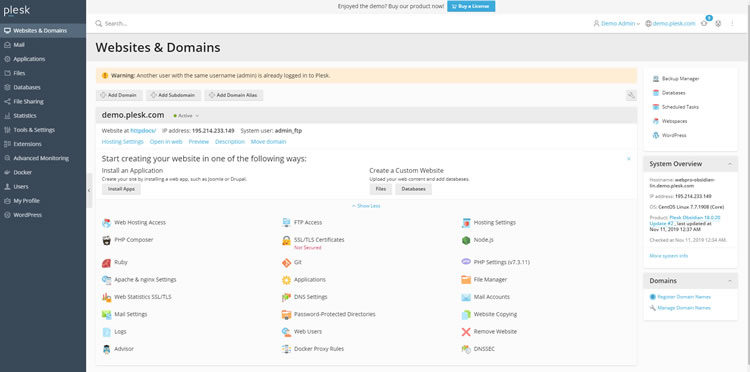
Task: Open the Logs icon
Action: tap(106, 332)
